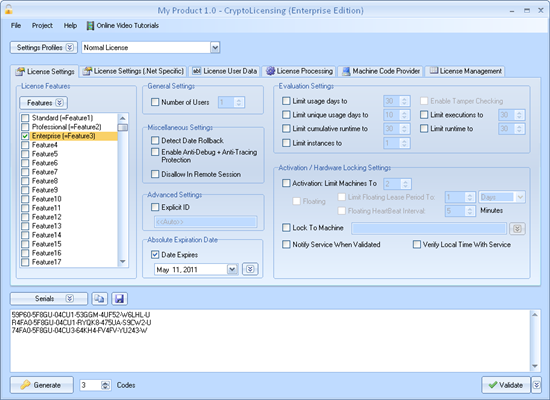Screen dimensions: 550x400
Task: Switch to License Processing tab
Action: 299,71
